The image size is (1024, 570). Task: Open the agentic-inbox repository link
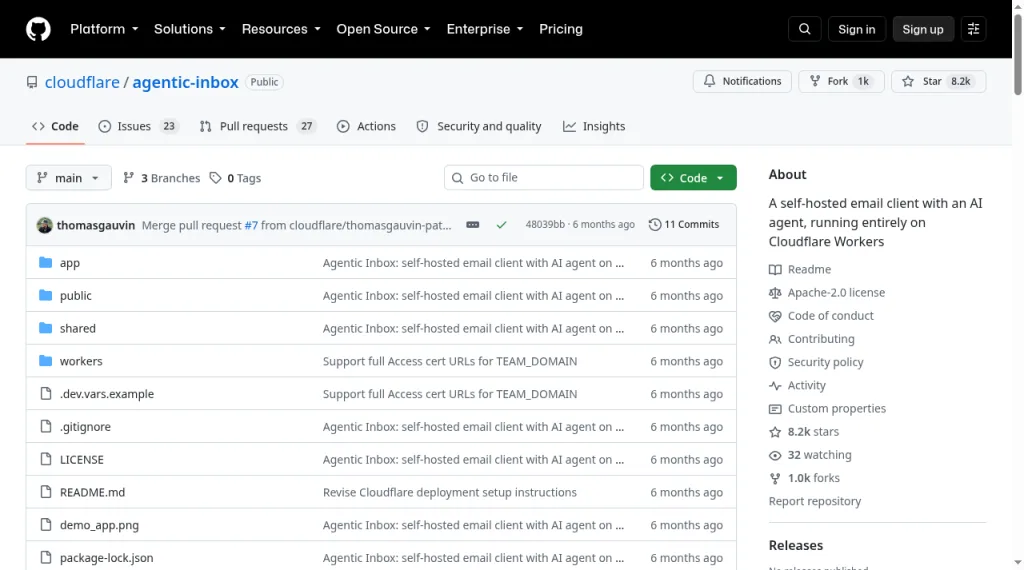pyautogui.click(x=185, y=82)
